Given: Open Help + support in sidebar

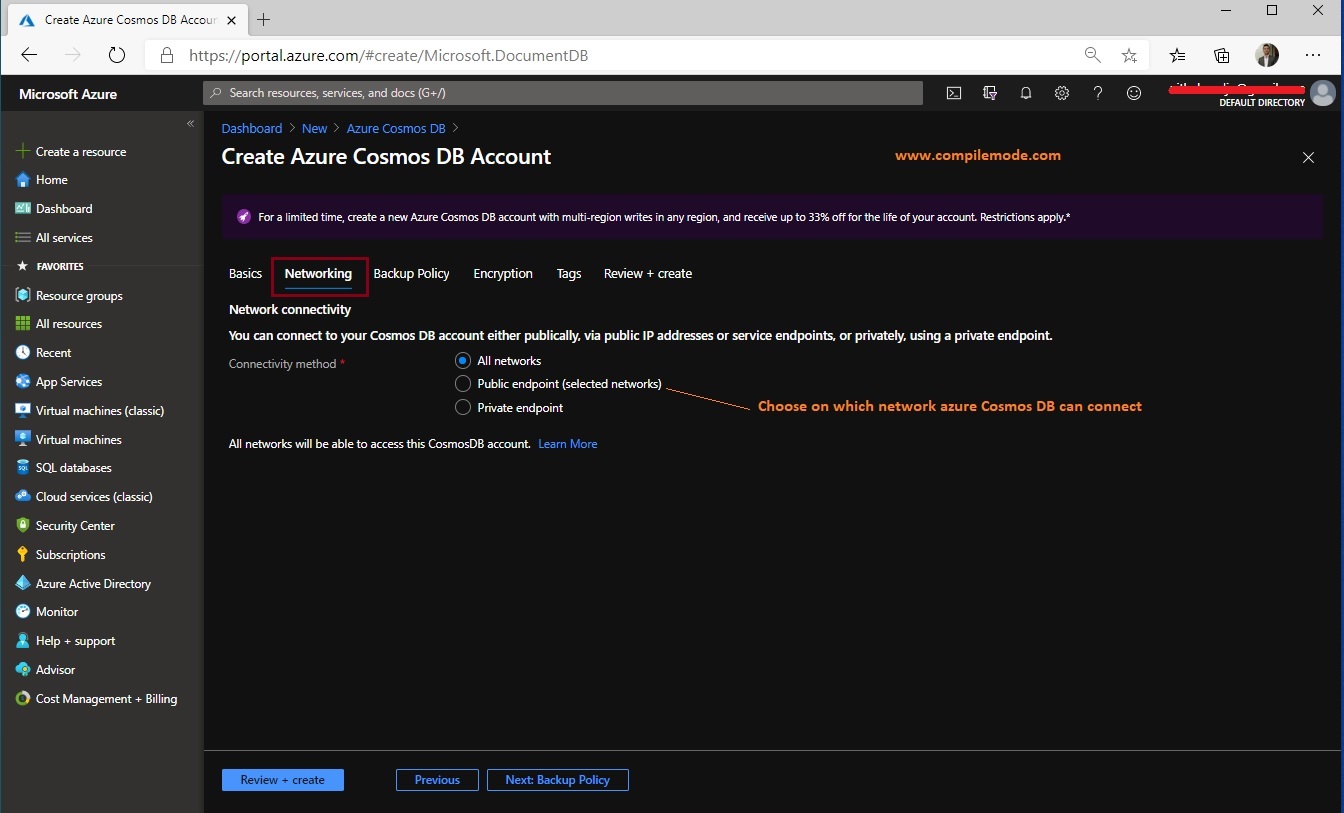Looking at the screenshot, I should tap(75, 641).
